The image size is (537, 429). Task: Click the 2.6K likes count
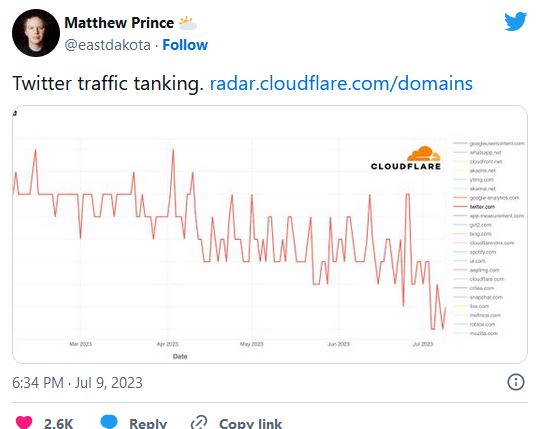point(59,423)
